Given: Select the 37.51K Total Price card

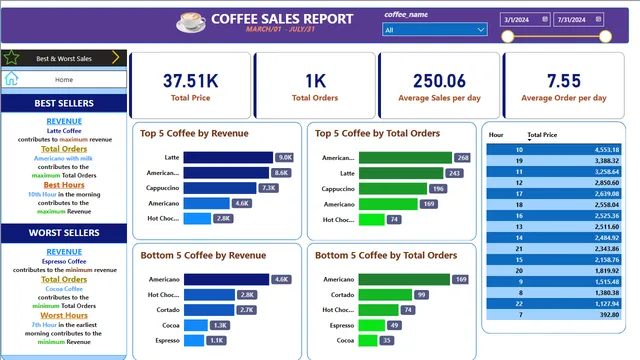Looking at the screenshot, I should tap(190, 85).
